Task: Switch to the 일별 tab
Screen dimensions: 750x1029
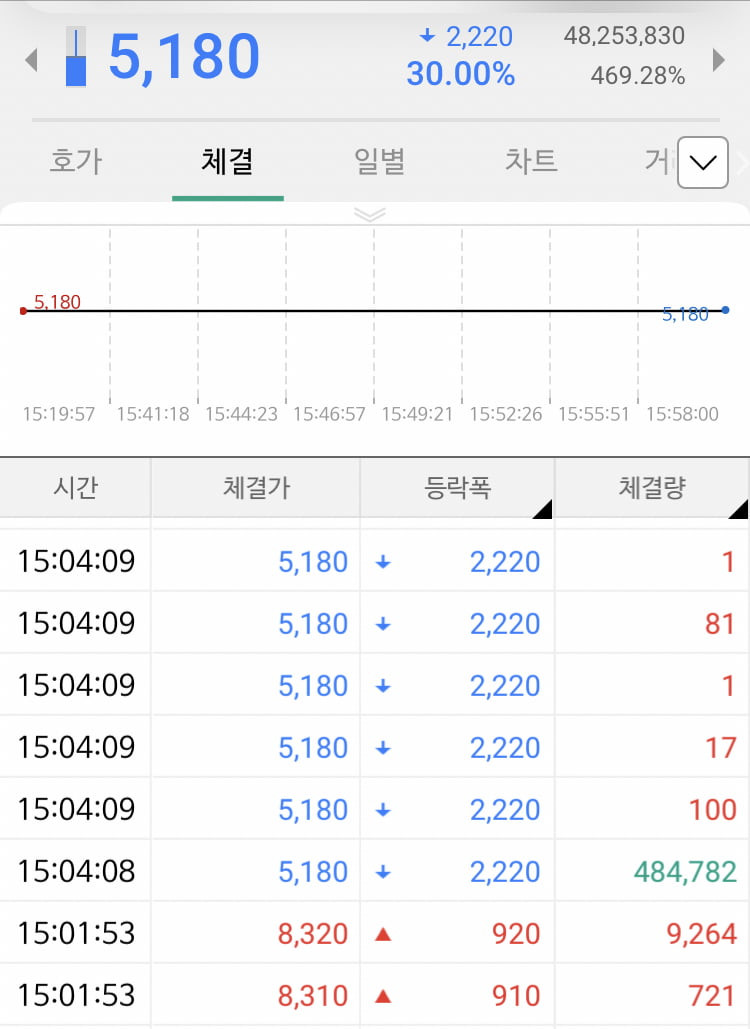Action: click(x=379, y=161)
